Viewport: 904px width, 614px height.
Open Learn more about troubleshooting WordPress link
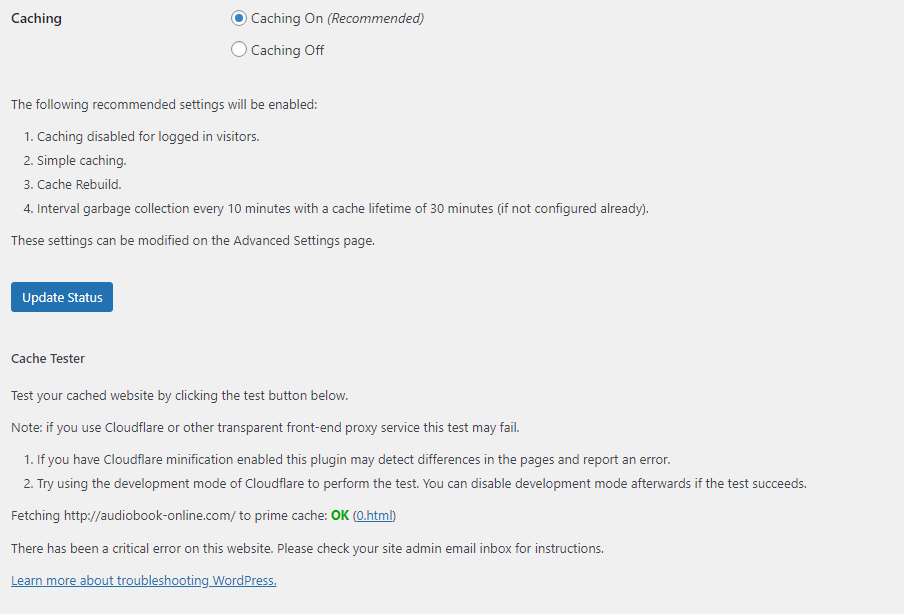click(144, 581)
